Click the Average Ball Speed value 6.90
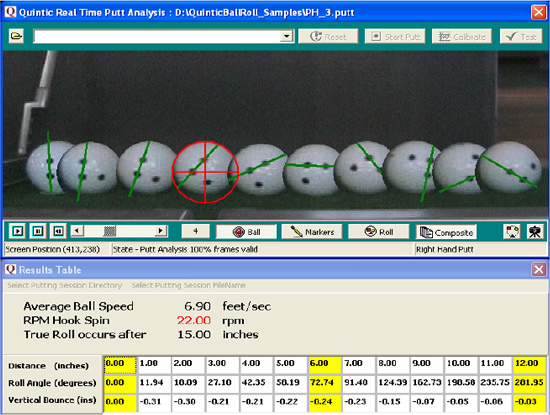Screen dimensions: 550x415 tap(197, 306)
